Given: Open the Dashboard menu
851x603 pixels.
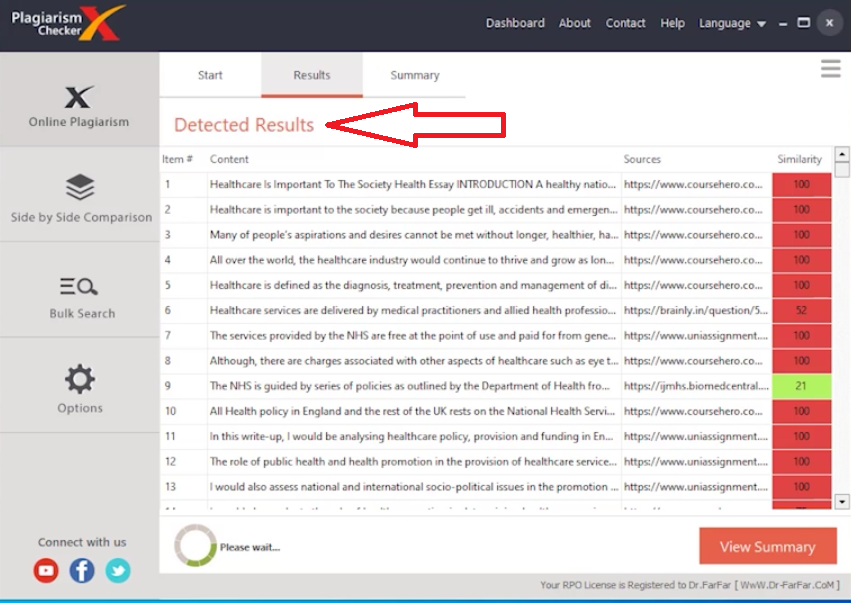Looking at the screenshot, I should (x=515, y=23).
